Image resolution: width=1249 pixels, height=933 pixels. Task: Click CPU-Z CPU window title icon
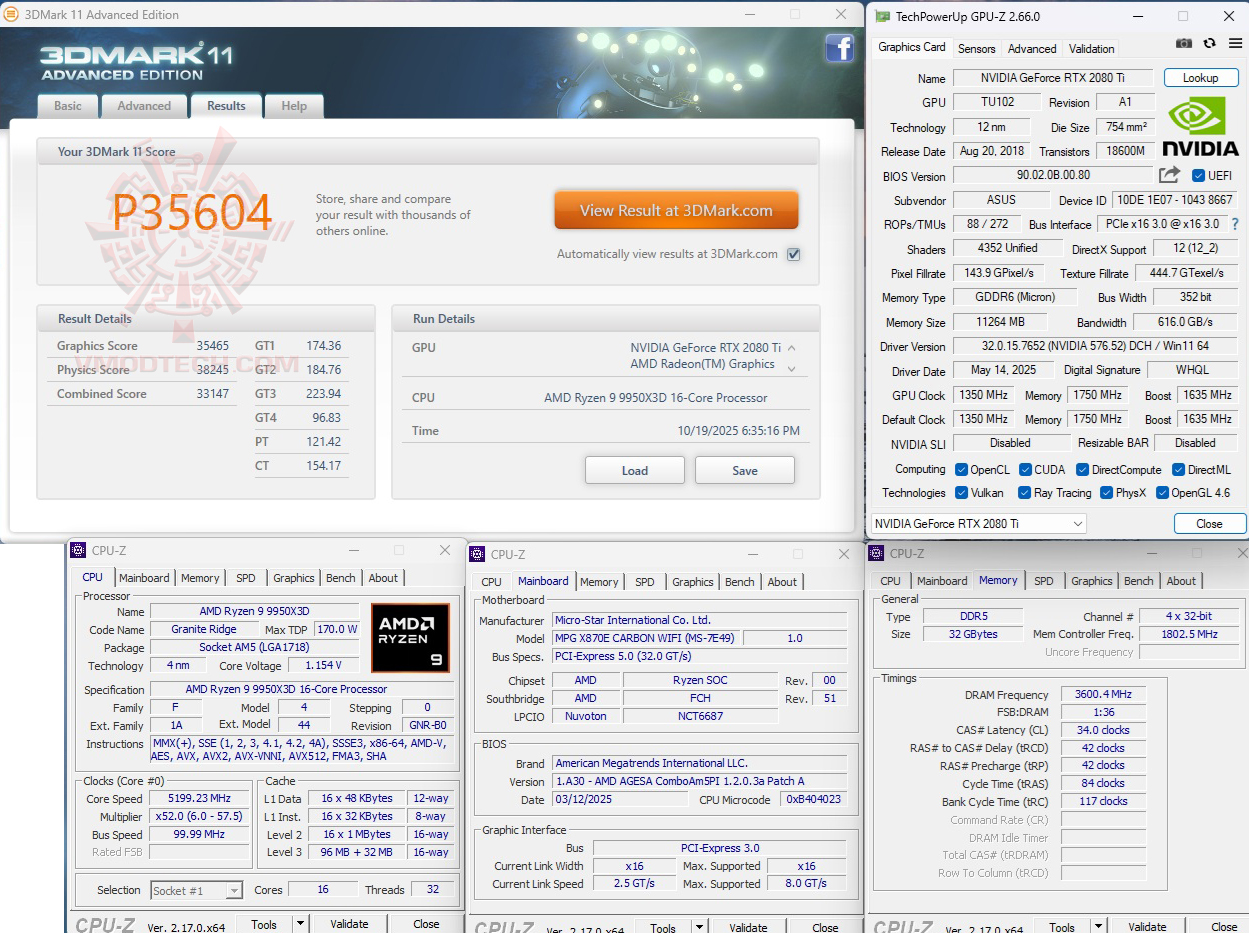click(78, 550)
